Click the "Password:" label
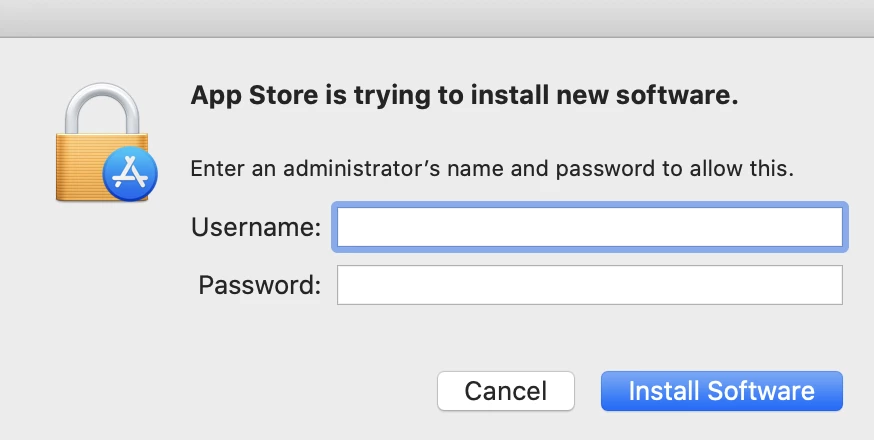The height and width of the screenshot is (440, 874). 260,285
